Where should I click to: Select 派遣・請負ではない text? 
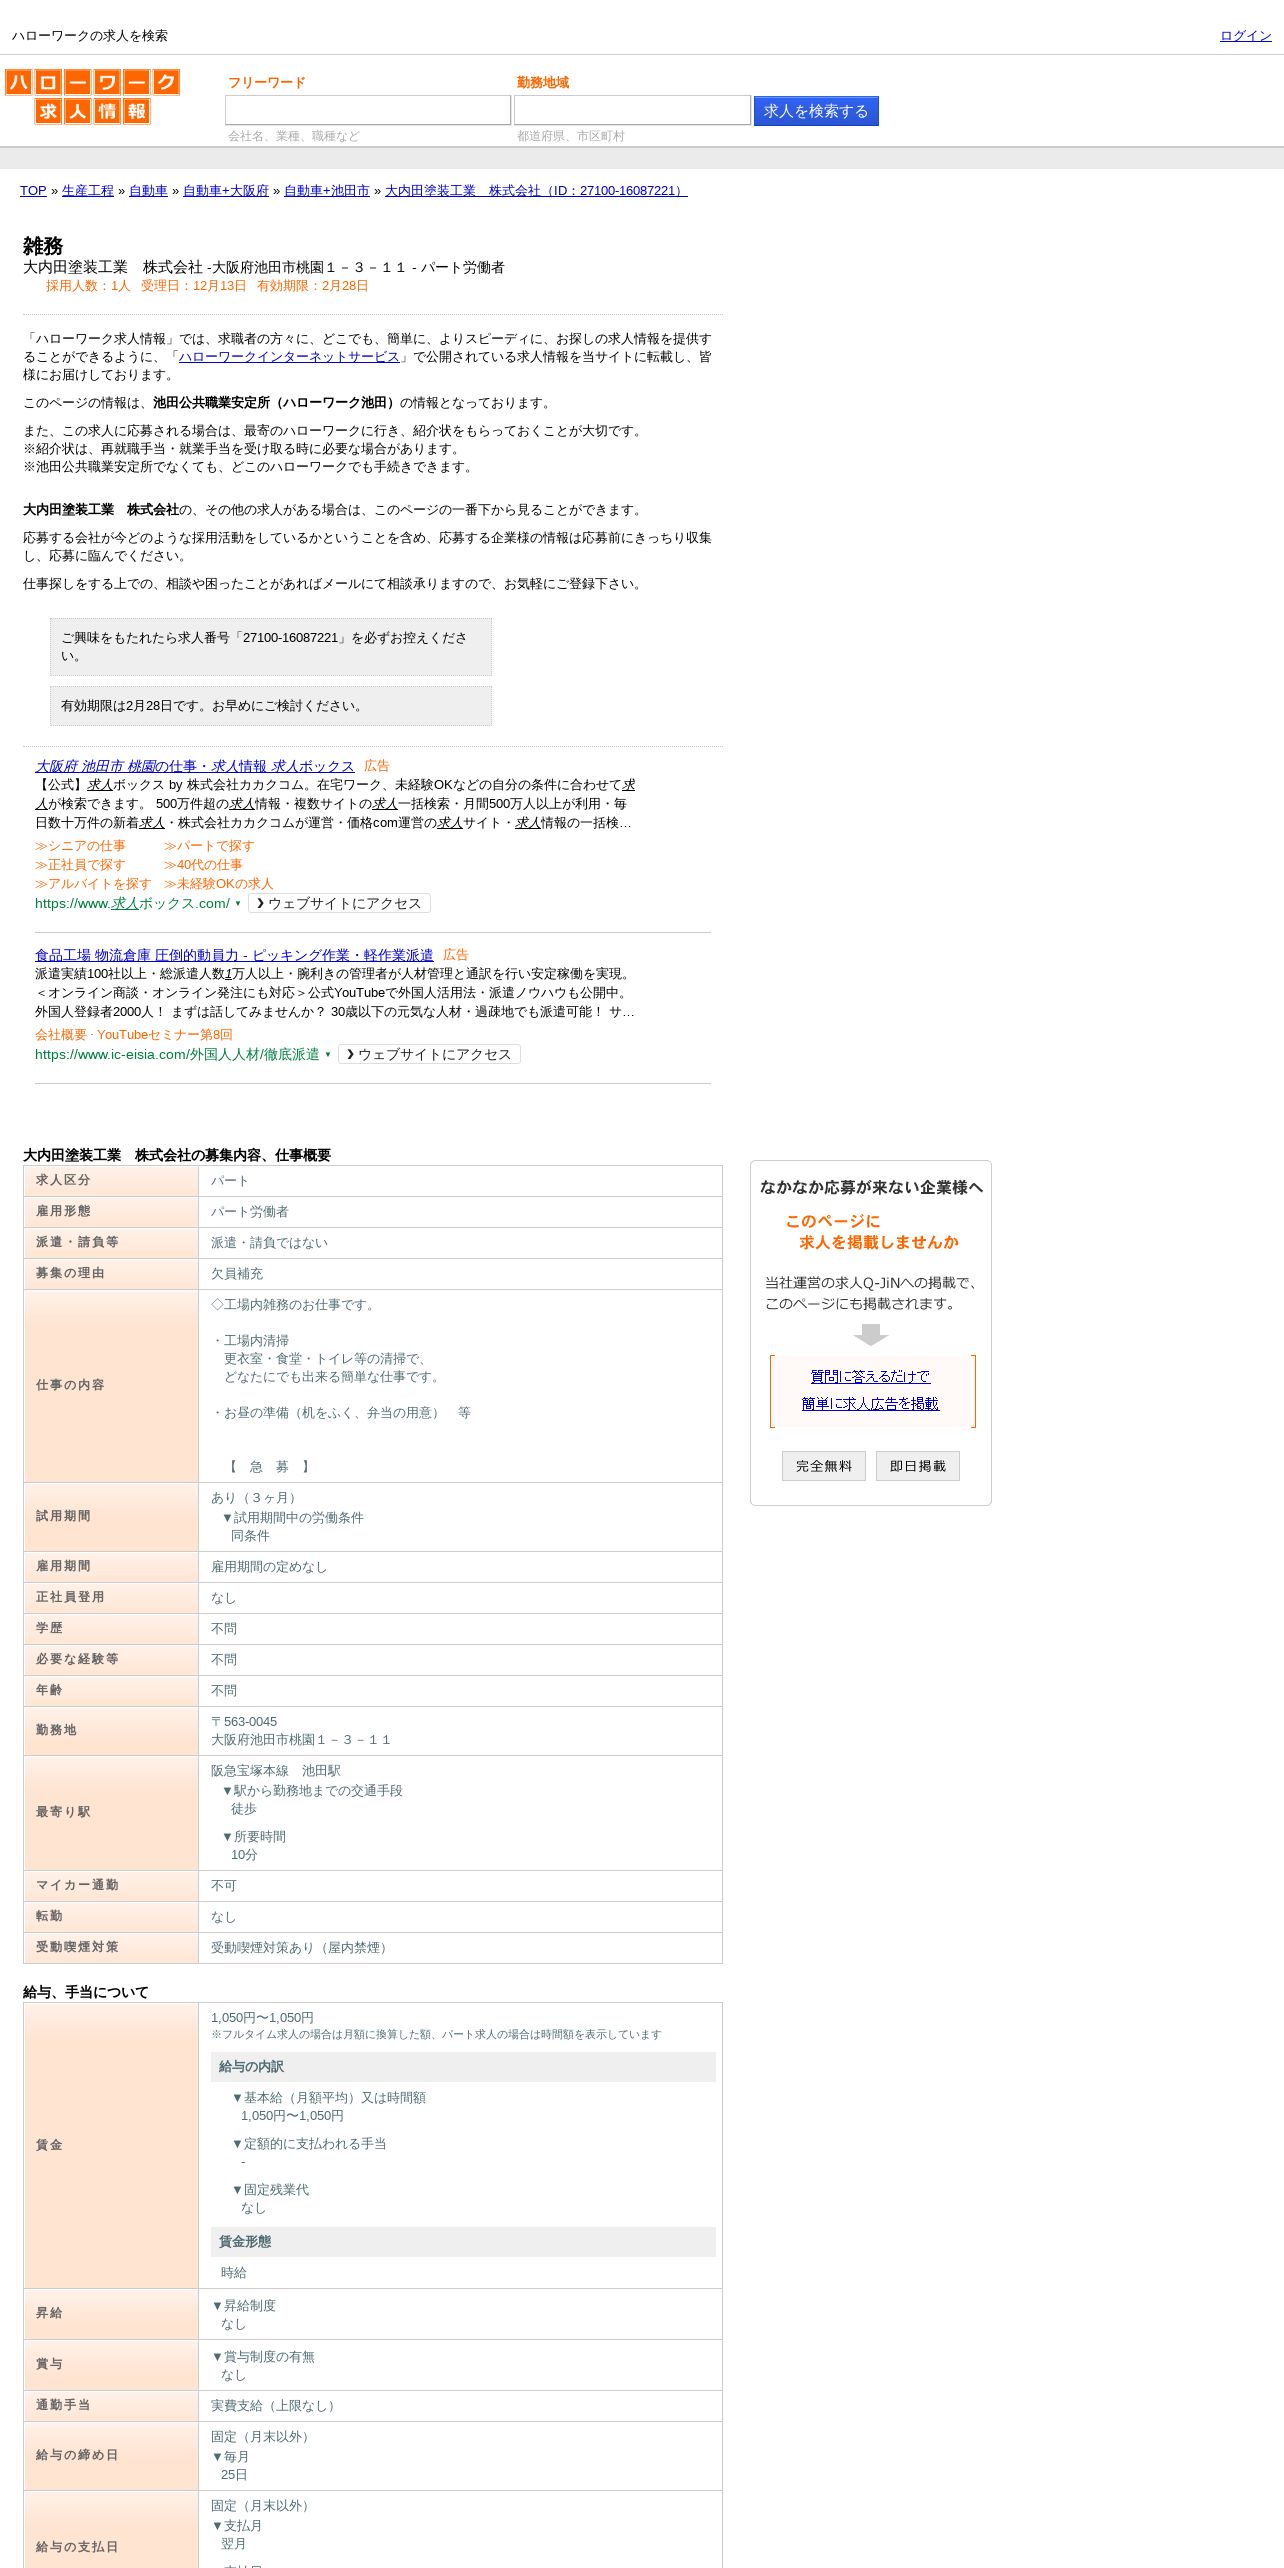pyautogui.click(x=269, y=1243)
